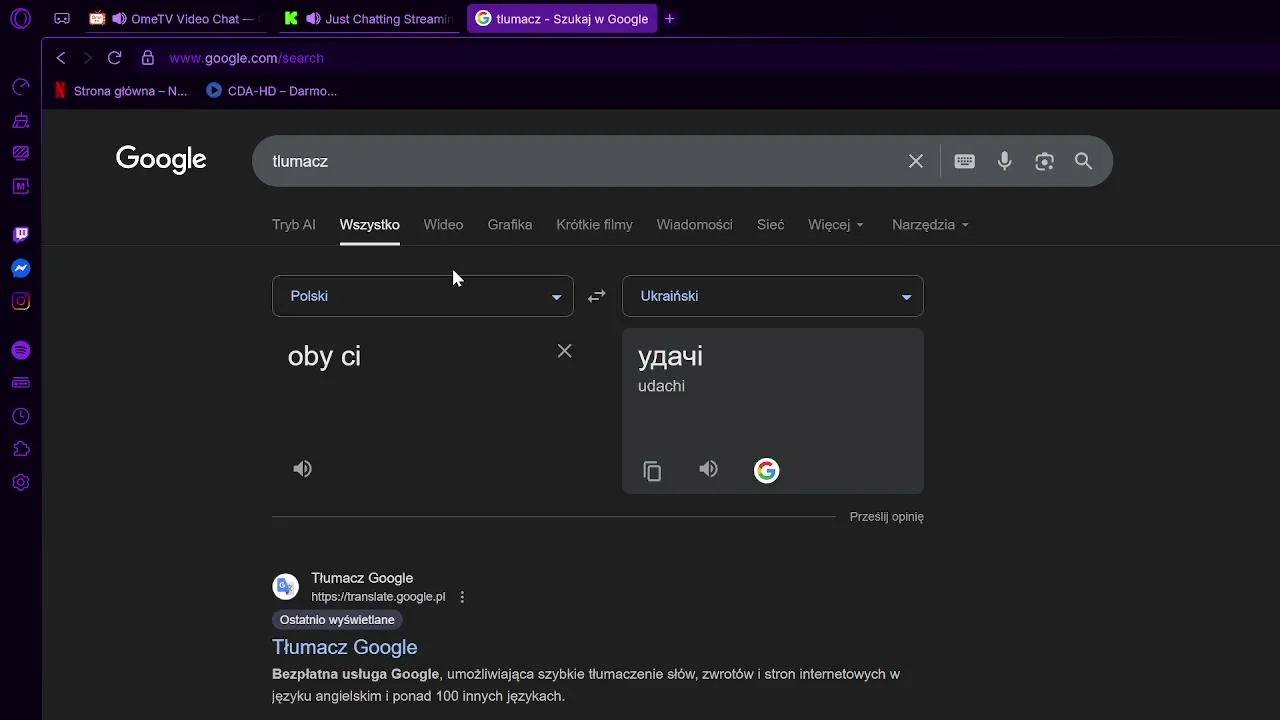This screenshot has height=720, width=1280.
Task: Switch to Tryb AI tab
Action: 294,225
